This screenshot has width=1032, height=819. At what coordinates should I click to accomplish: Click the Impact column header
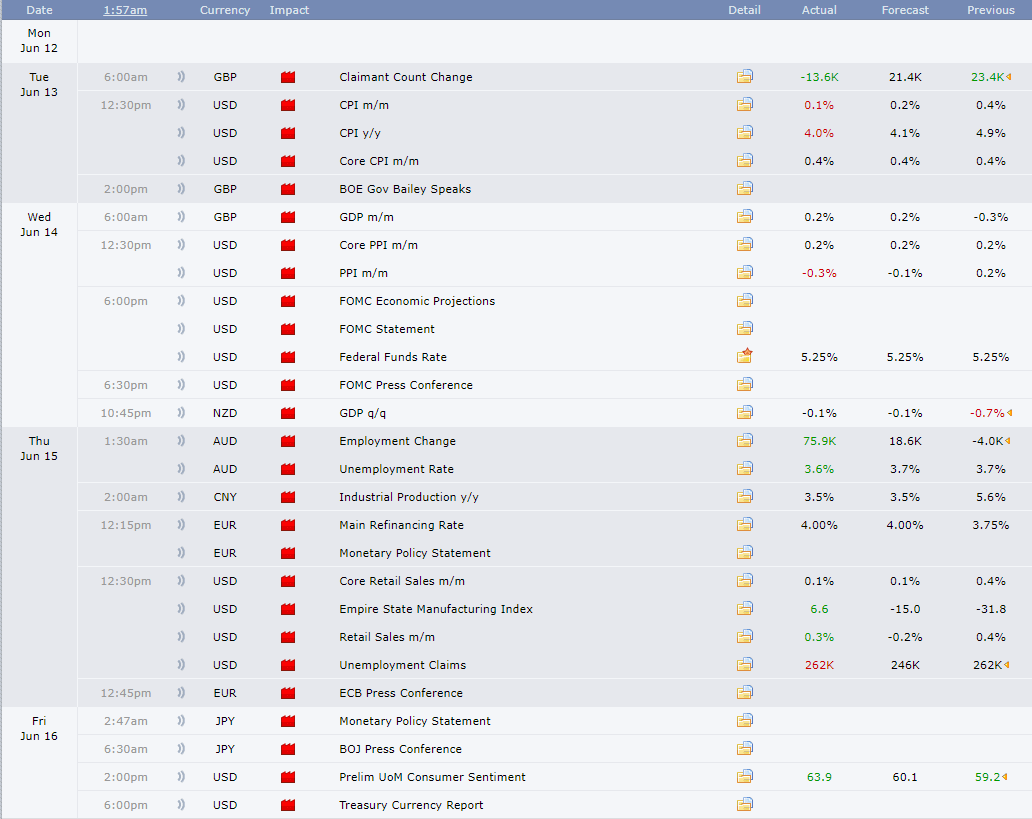click(289, 10)
